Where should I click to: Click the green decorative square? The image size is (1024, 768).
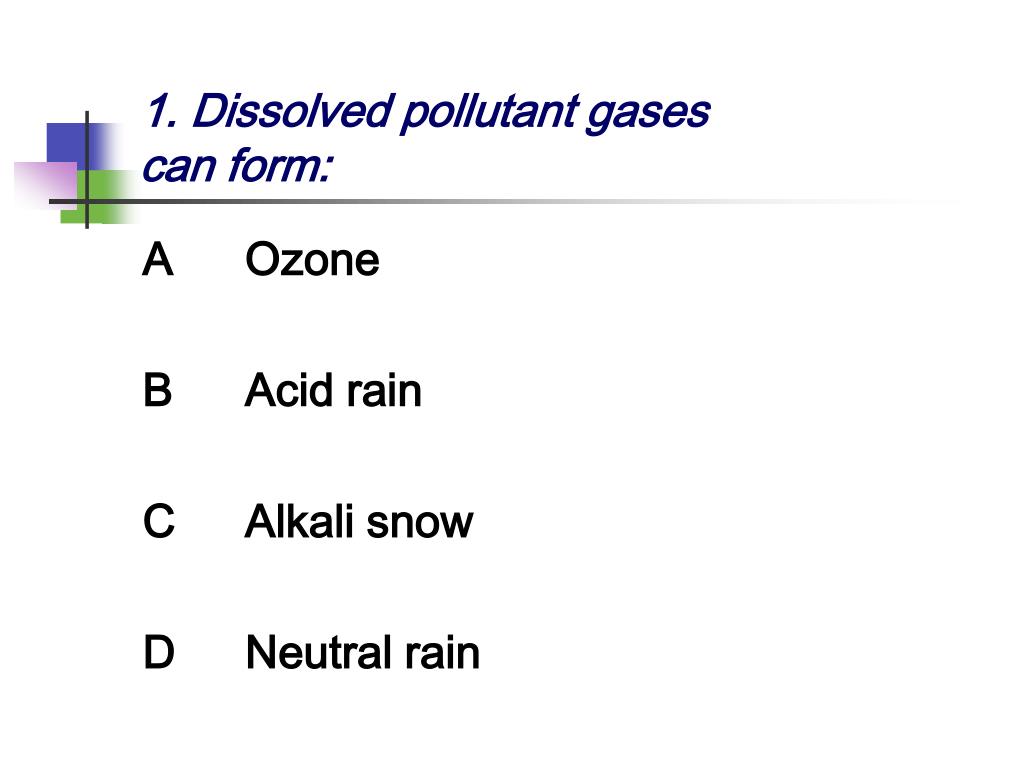[x=98, y=197]
